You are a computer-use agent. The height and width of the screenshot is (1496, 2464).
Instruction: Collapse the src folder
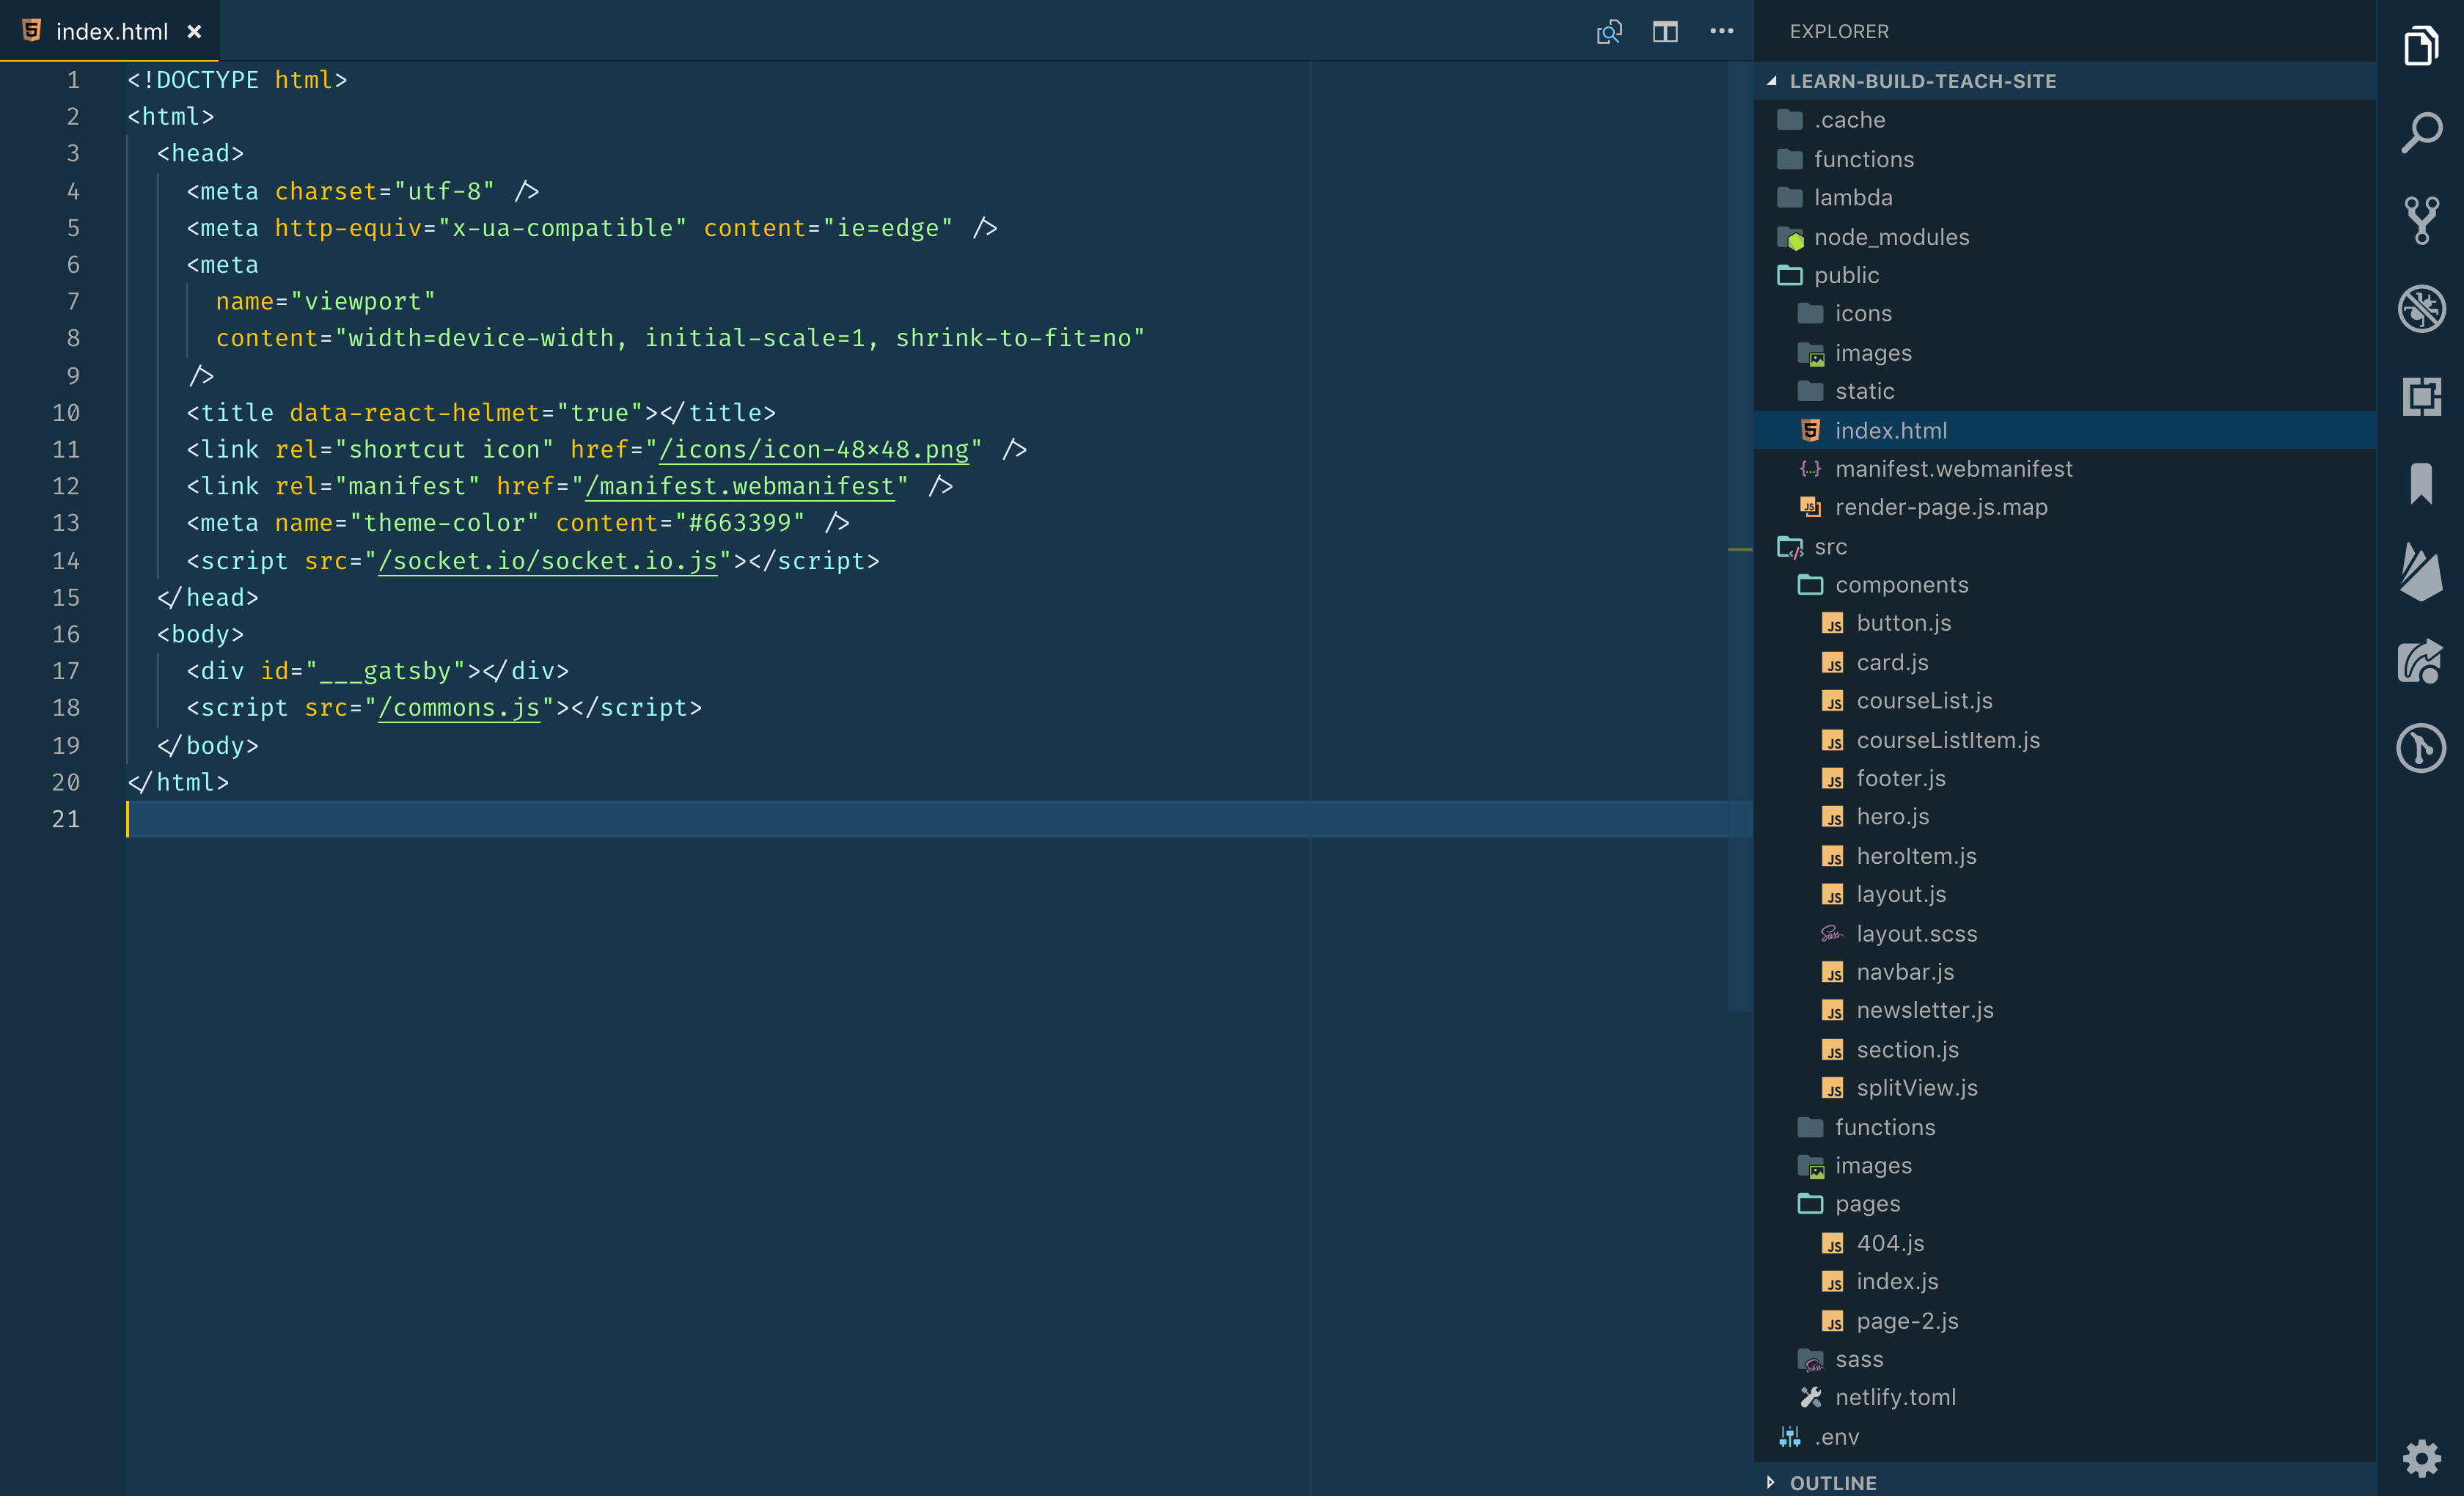(x=2065, y=546)
